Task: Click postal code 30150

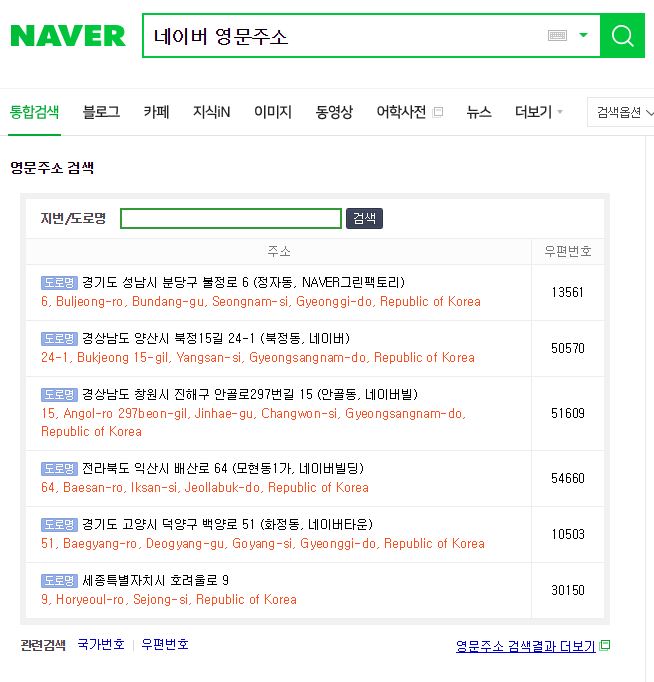Action: [568, 591]
